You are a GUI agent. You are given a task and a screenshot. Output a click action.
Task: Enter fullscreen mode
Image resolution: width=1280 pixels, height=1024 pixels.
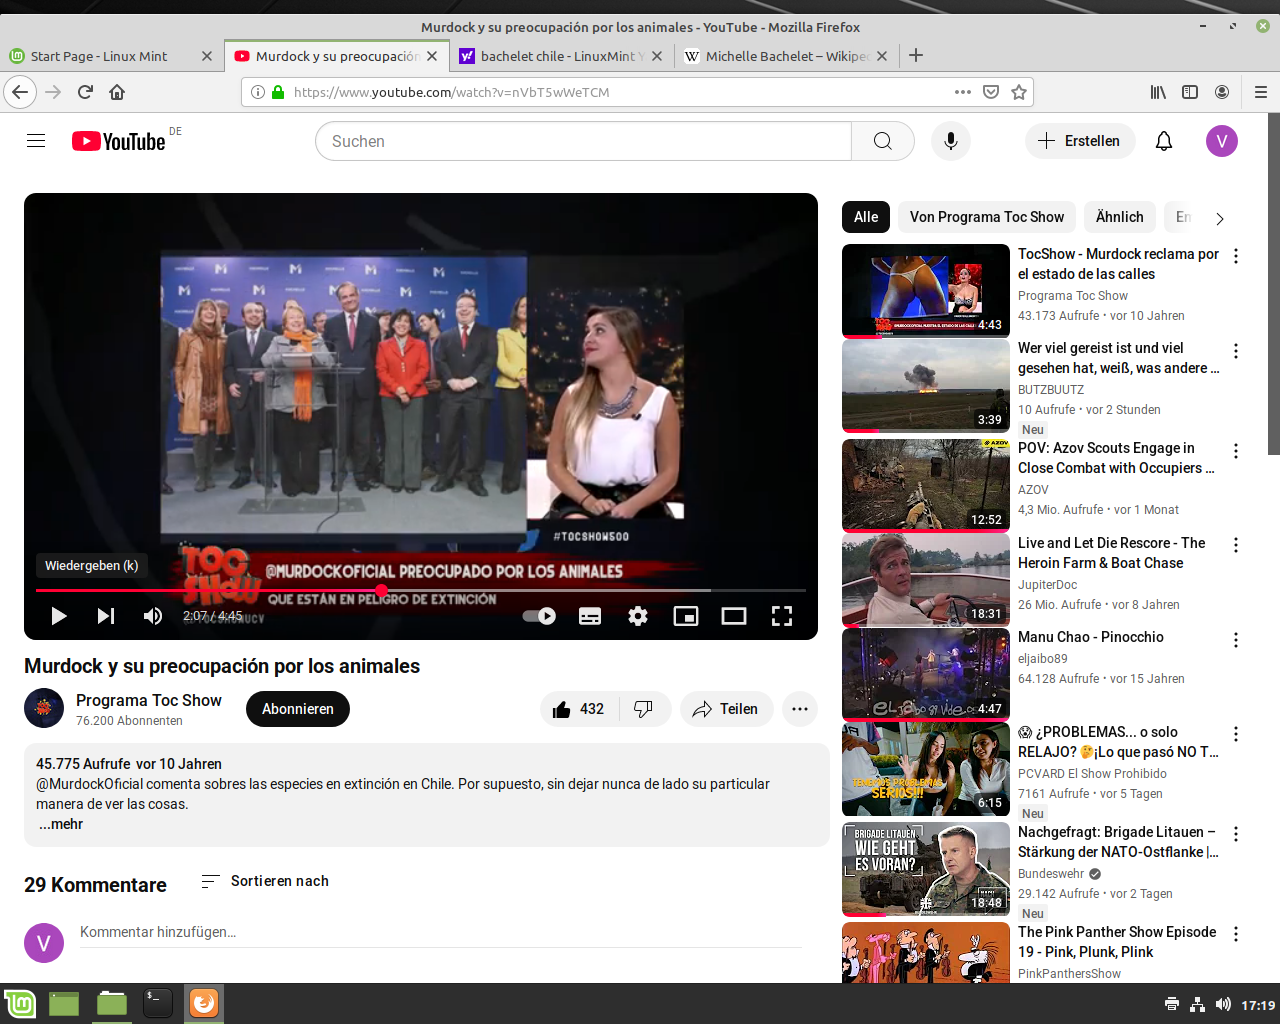click(782, 616)
